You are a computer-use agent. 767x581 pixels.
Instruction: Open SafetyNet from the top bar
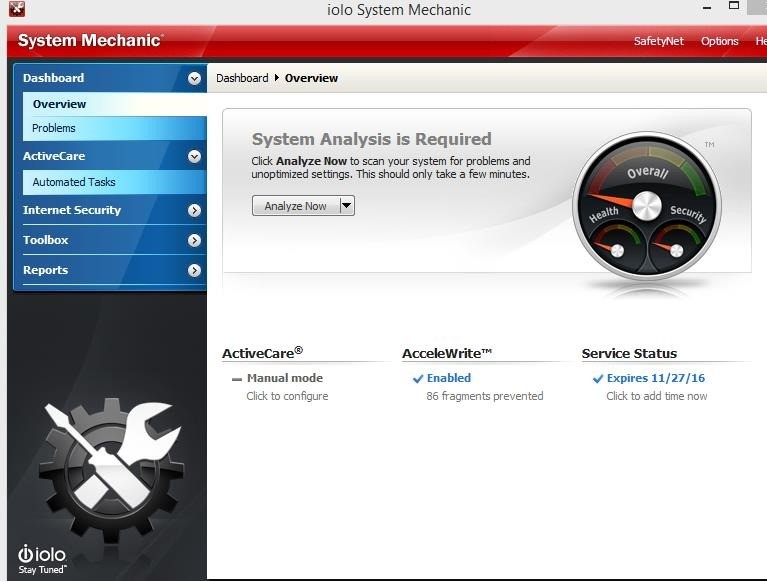coord(658,41)
